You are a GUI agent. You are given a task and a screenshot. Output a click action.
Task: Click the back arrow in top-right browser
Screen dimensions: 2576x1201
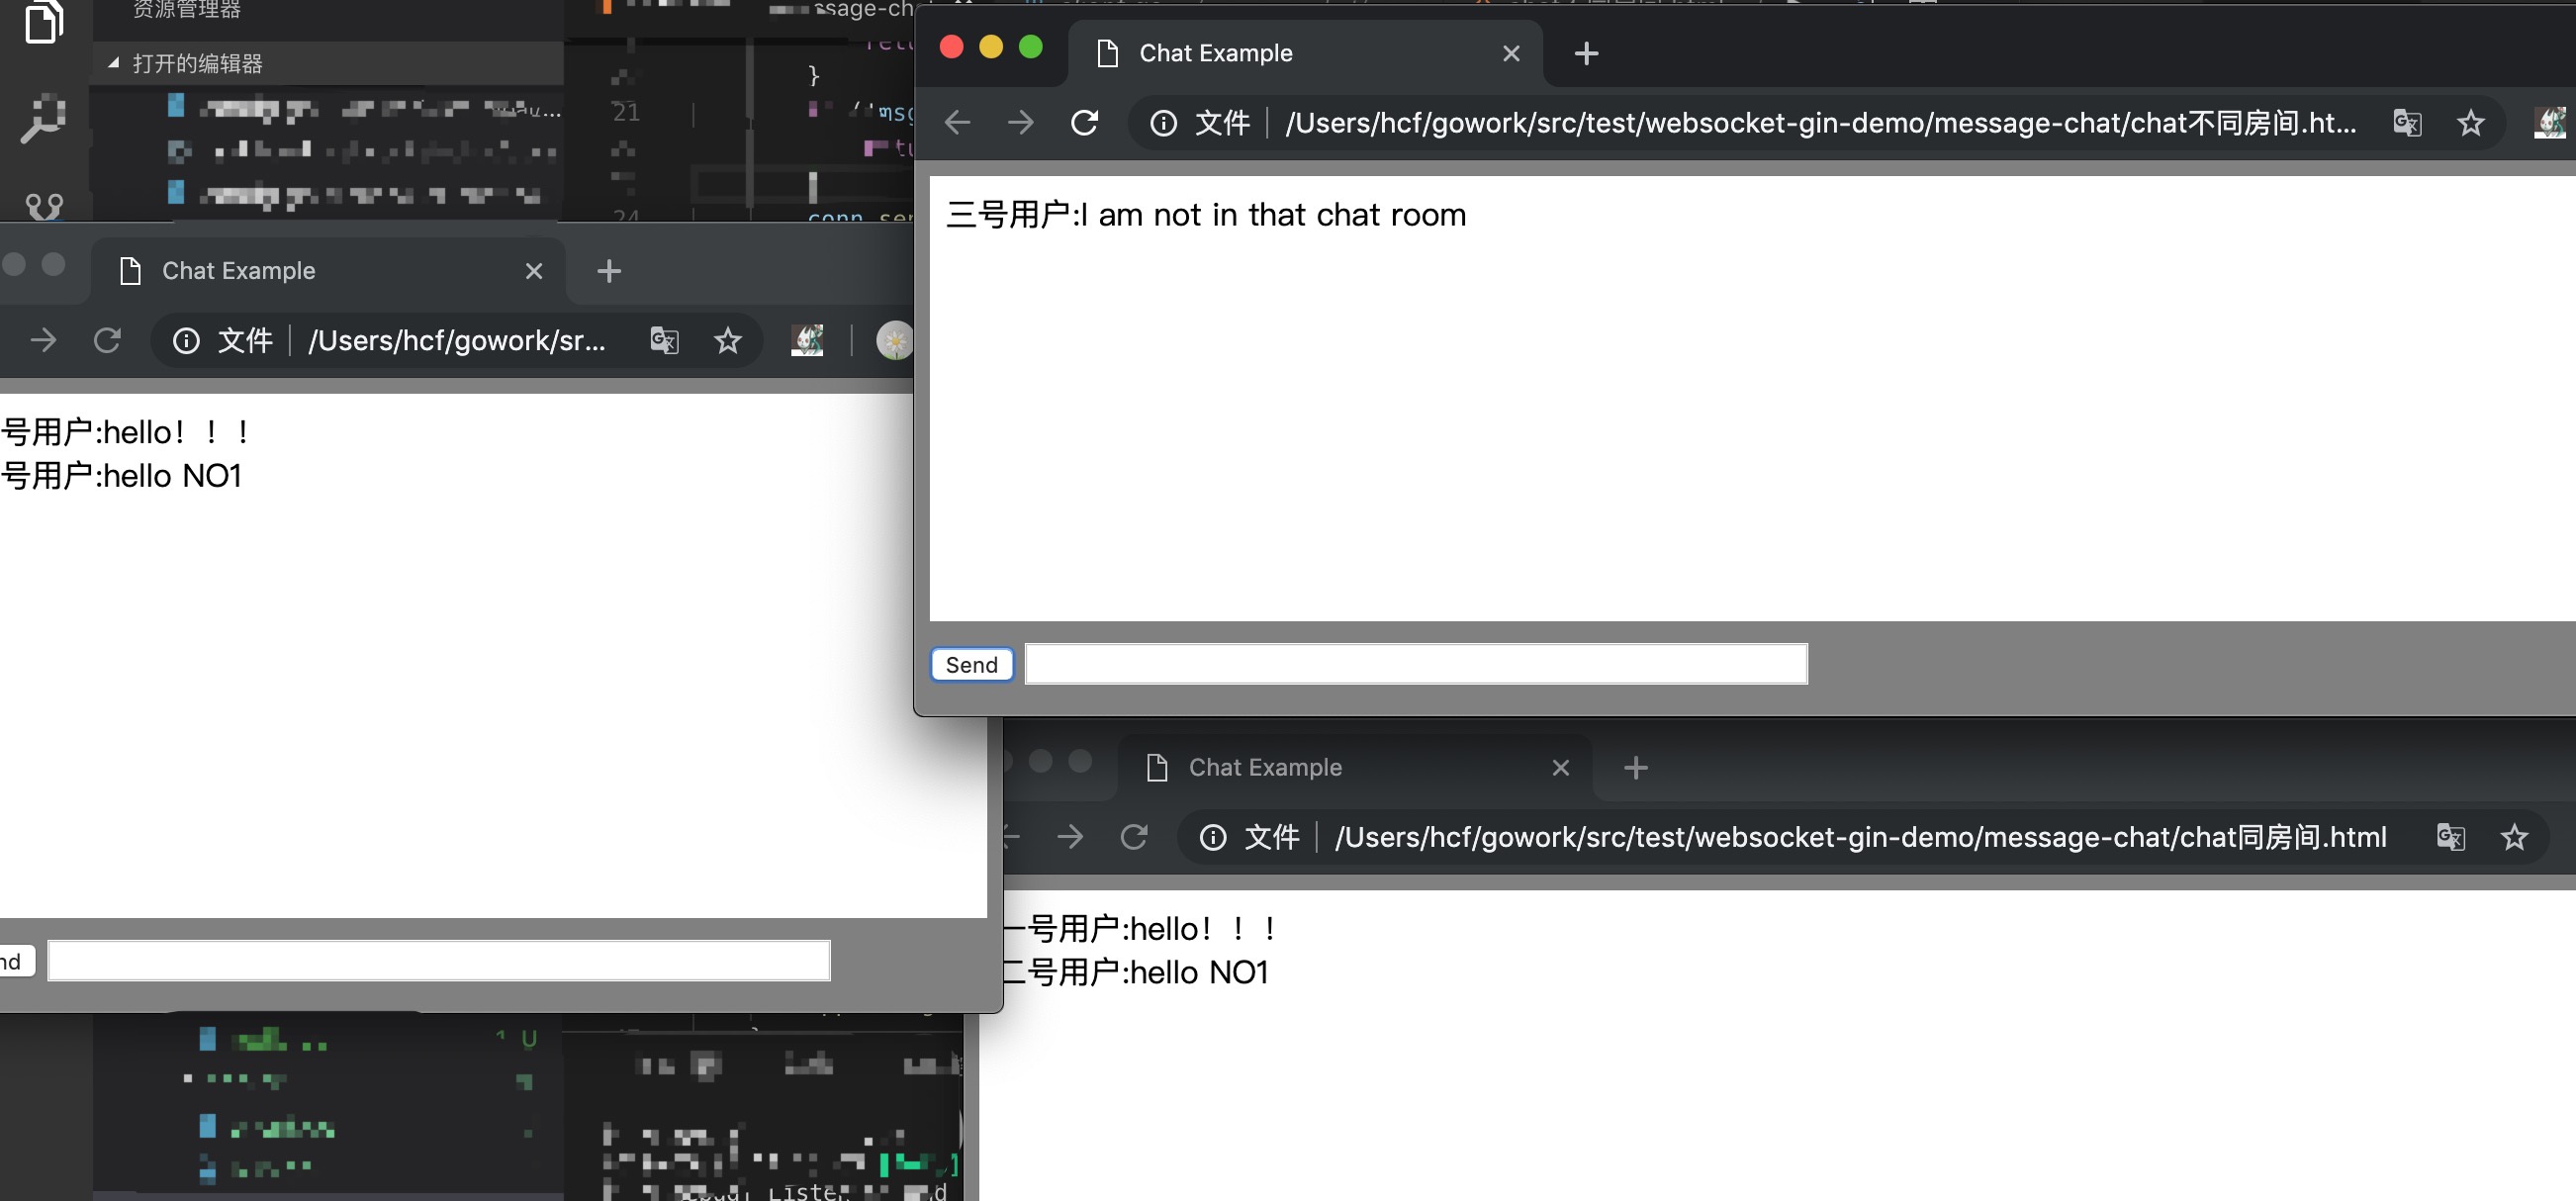[x=957, y=123]
